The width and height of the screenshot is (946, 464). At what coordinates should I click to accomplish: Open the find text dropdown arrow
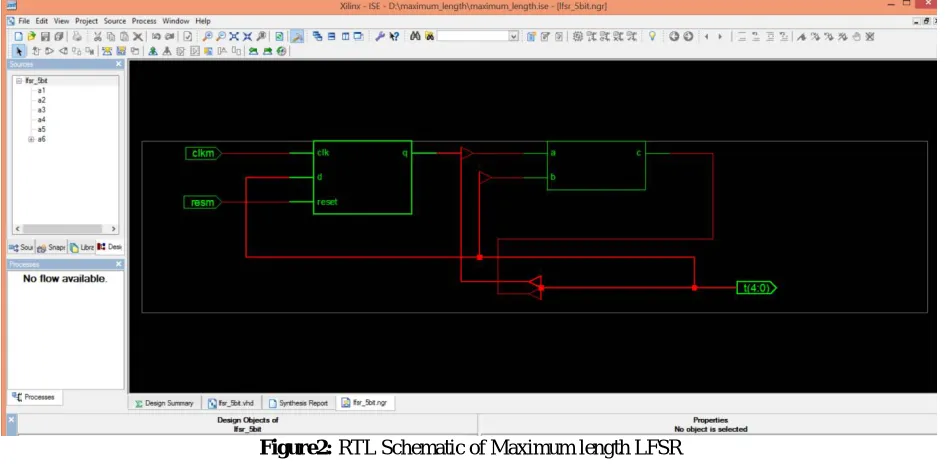513,36
